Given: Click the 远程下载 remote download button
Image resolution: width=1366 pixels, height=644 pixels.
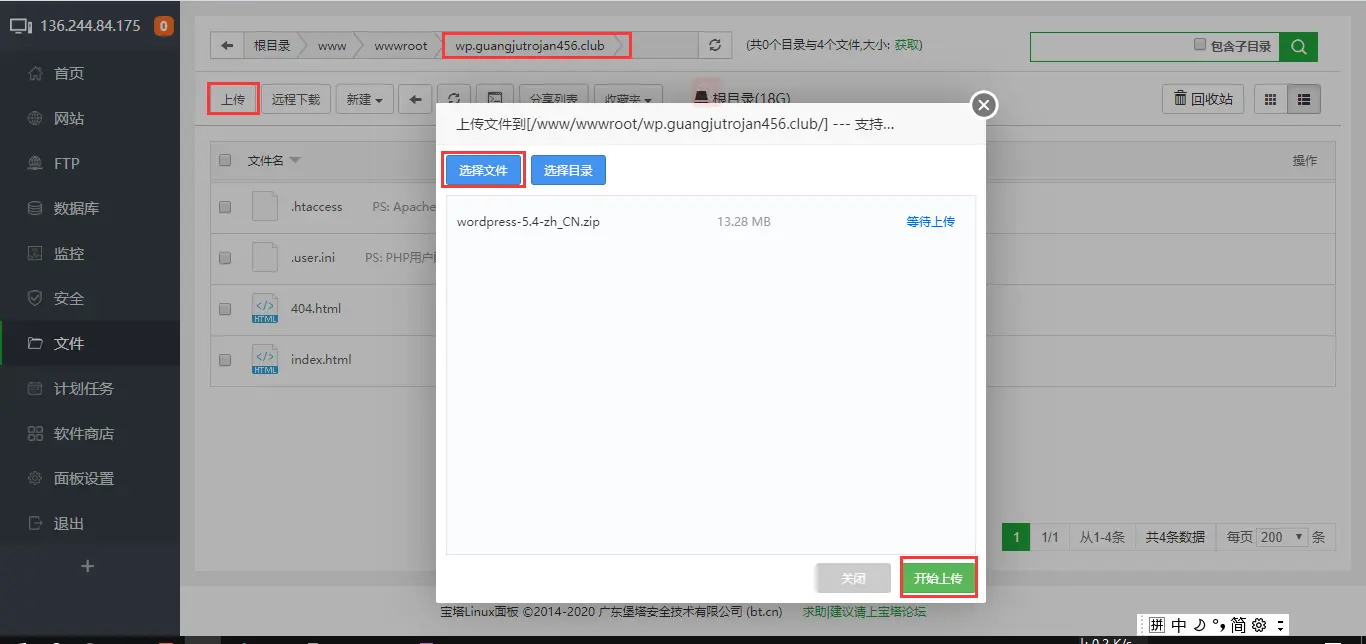Looking at the screenshot, I should [x=296, y=99].
